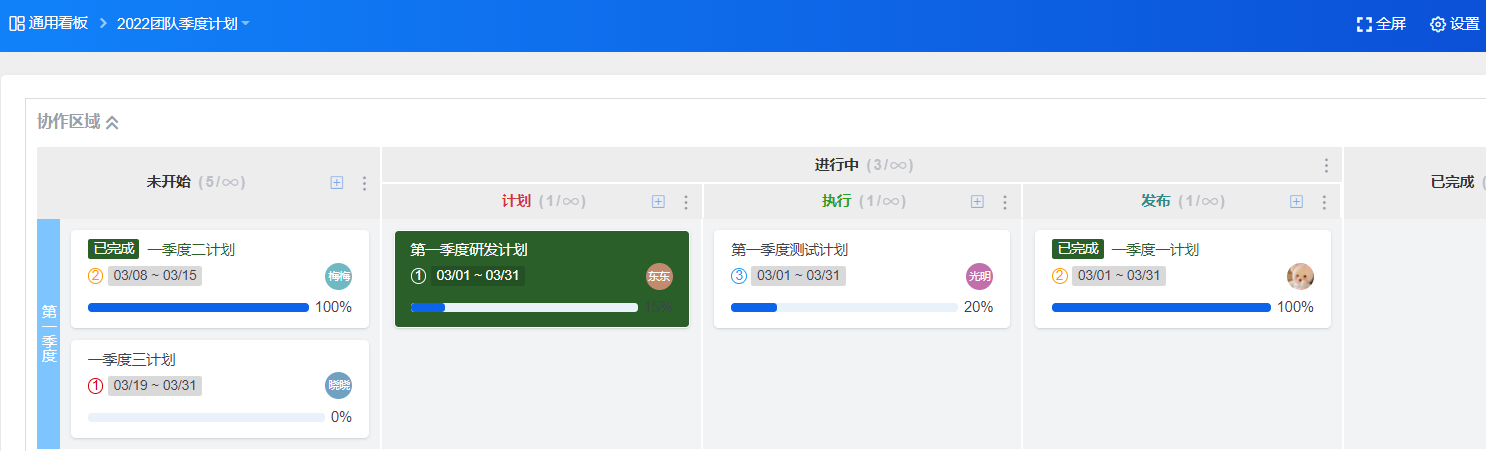The width and height of the screenshot is (1486, 451).
Task: Open the 第一季度研发计划 card title
Action: pos(469,249)
